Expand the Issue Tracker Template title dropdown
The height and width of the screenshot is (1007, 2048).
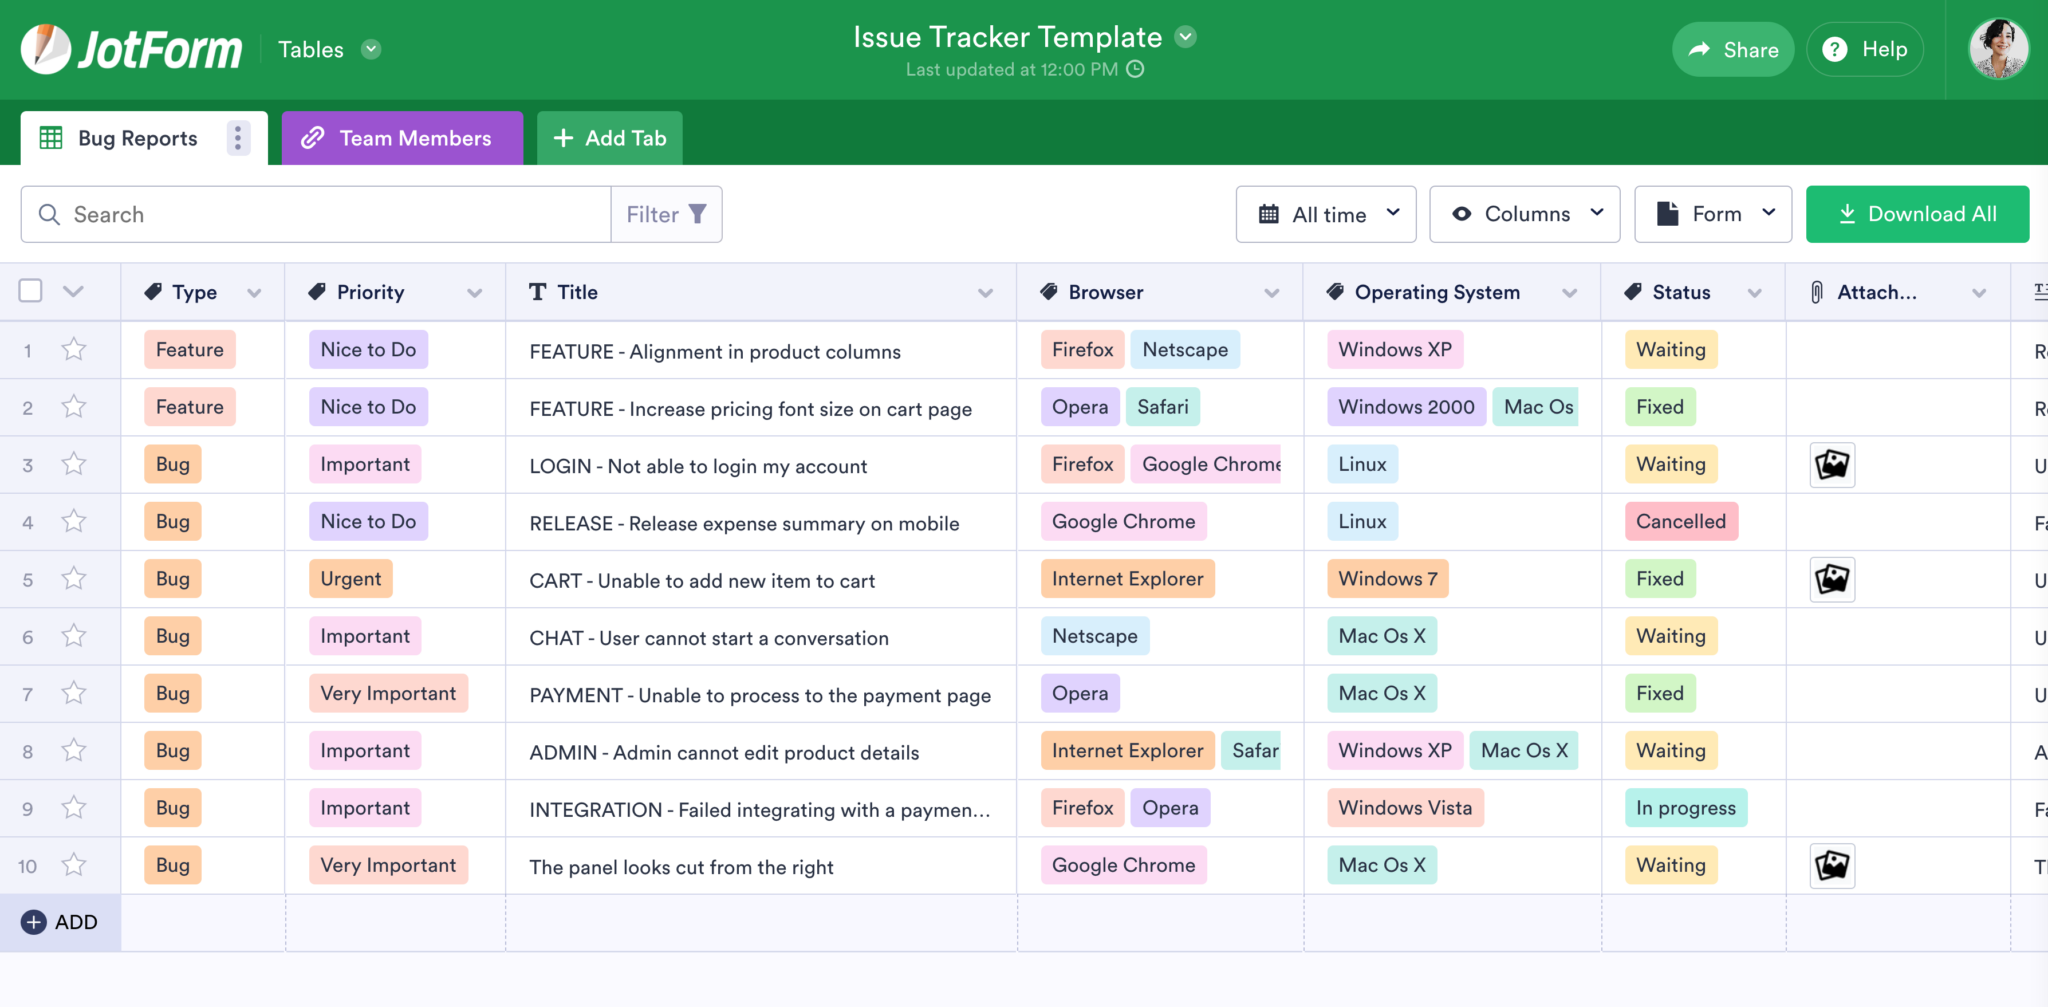tap(1185, 36)
